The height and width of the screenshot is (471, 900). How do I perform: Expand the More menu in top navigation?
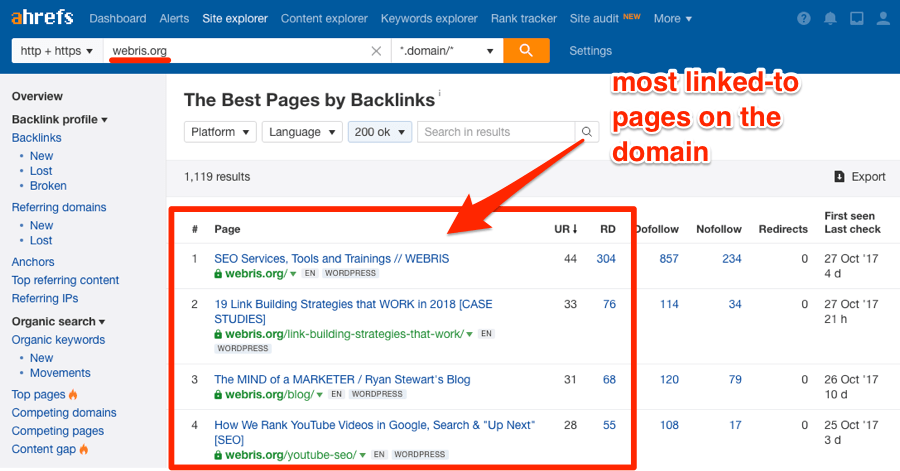[x=673, y=18]
